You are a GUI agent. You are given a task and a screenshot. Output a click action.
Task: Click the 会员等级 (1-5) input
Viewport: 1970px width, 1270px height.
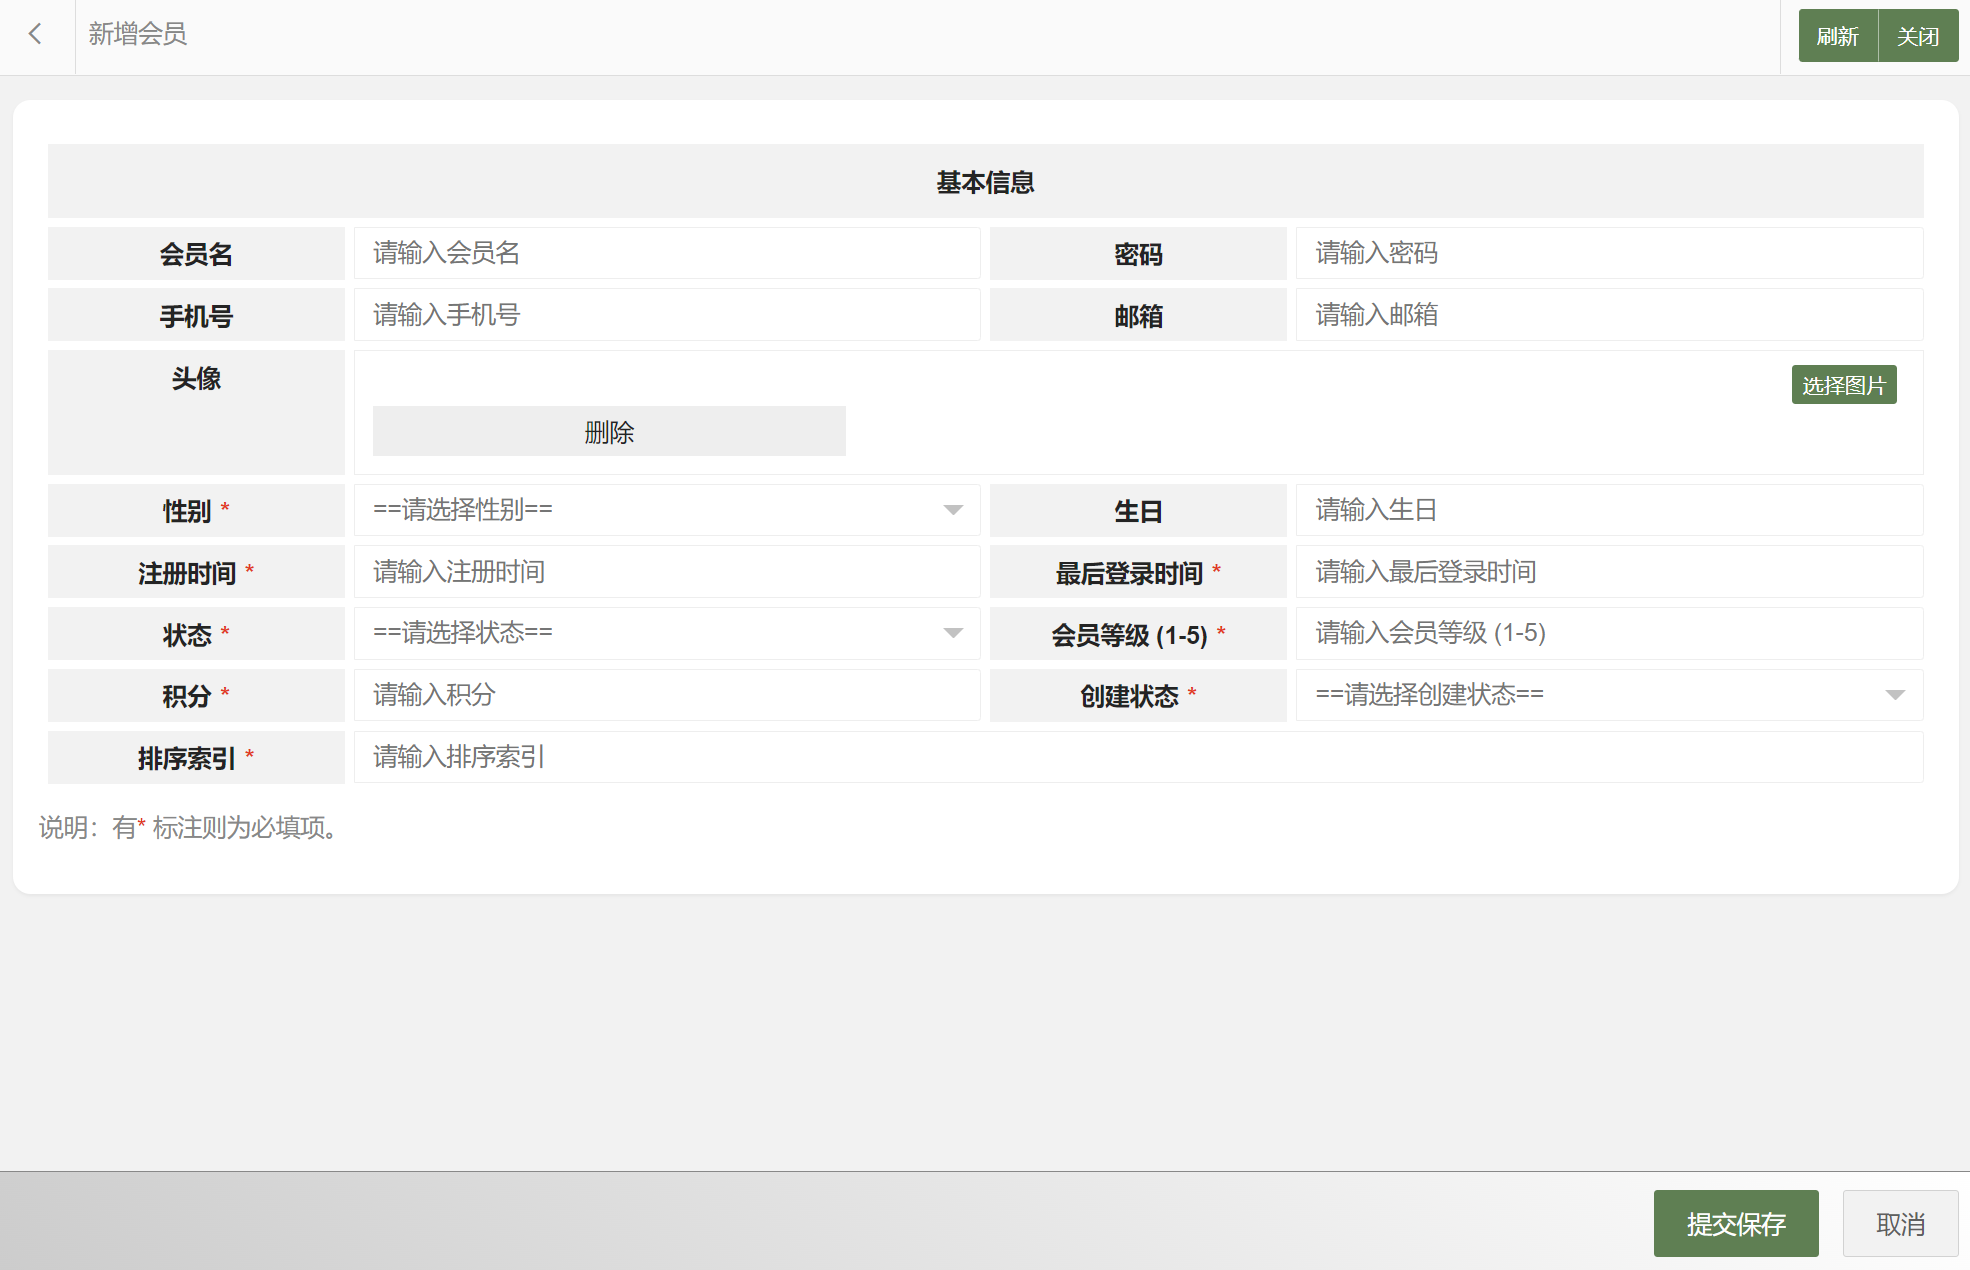1608,633
